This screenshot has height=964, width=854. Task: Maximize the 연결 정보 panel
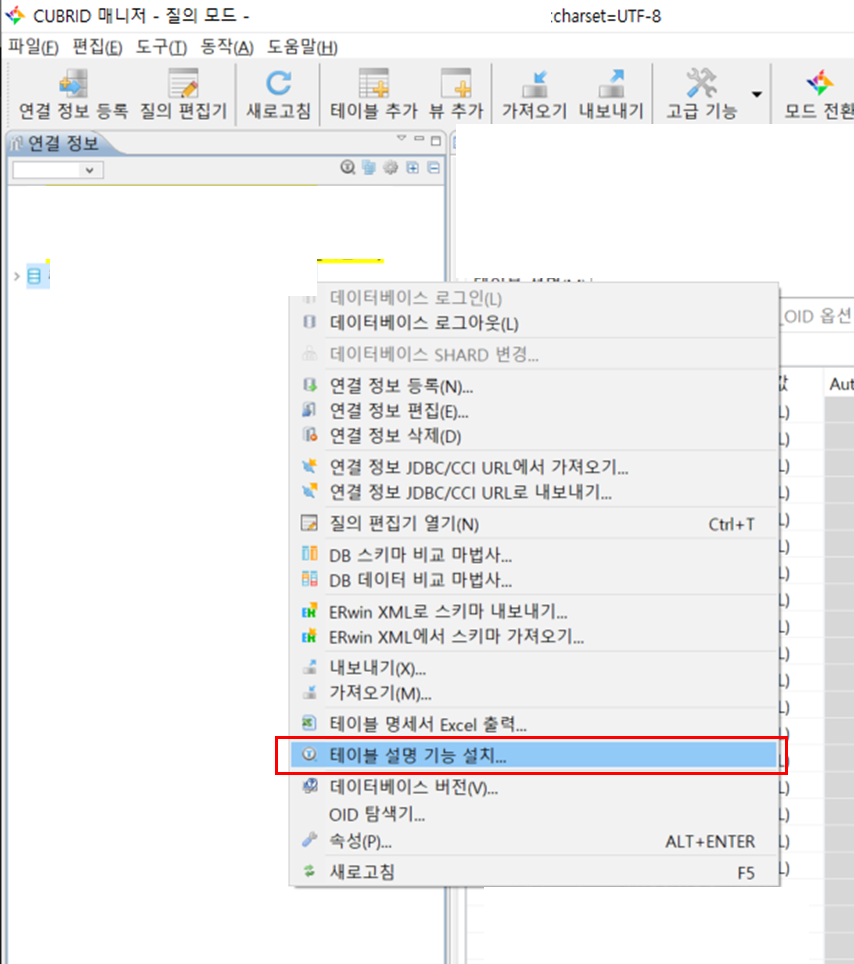(x=436, y=140)
